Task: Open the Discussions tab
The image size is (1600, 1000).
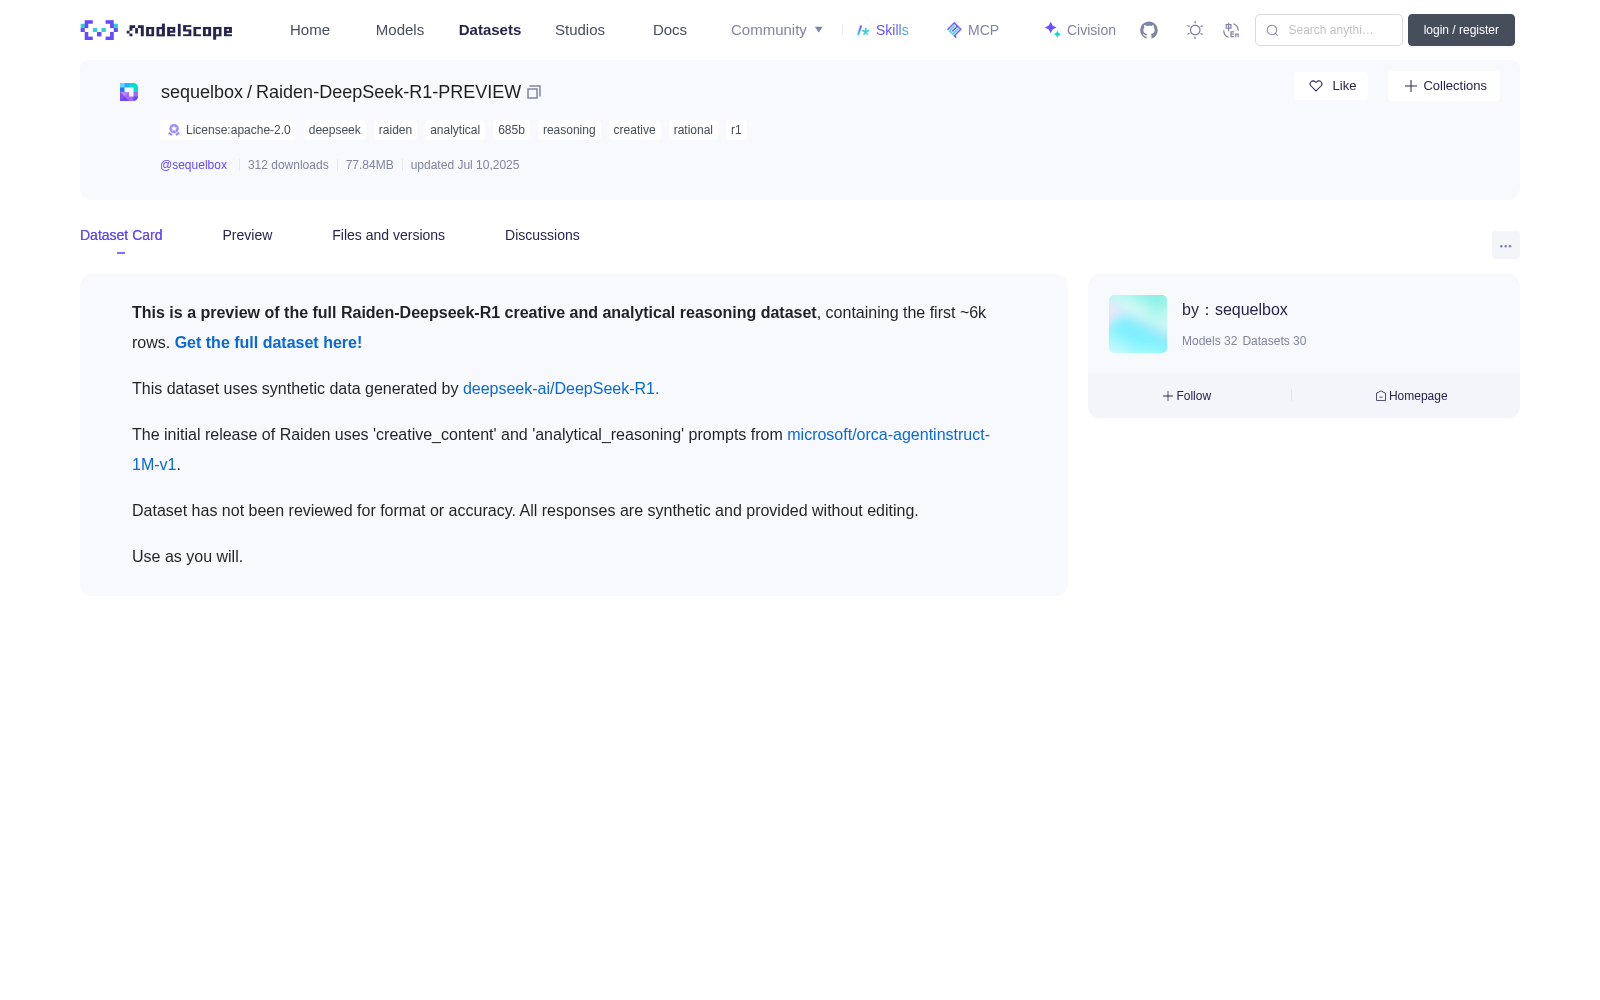Action: 542,235
